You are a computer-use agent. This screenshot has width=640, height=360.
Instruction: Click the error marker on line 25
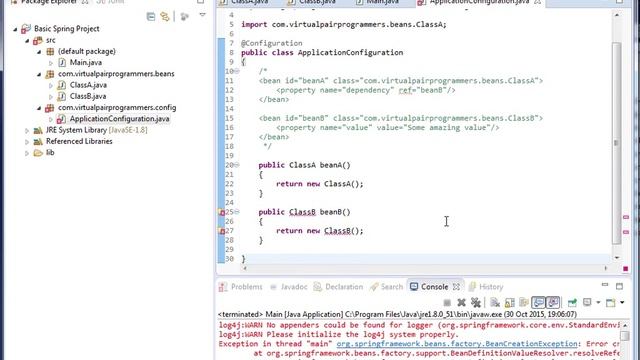(x=221, y=212)
